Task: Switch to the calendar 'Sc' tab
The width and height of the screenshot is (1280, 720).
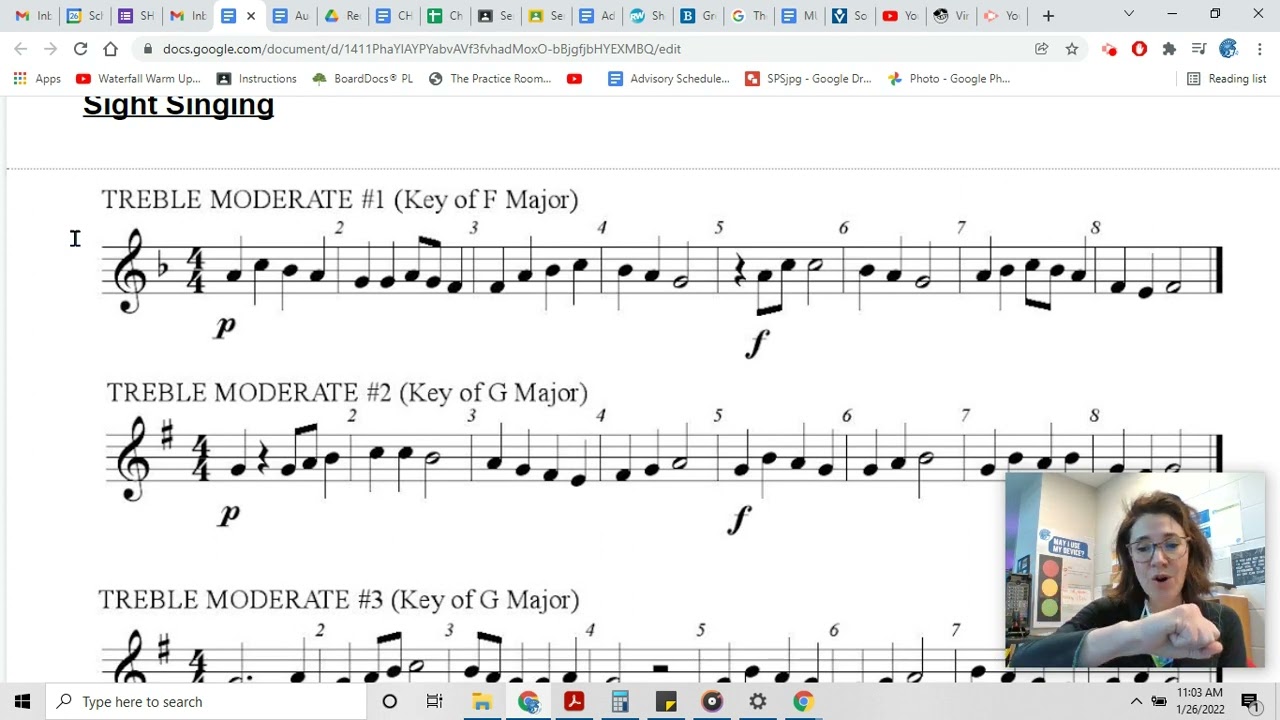Action: [x=84, y=15]
